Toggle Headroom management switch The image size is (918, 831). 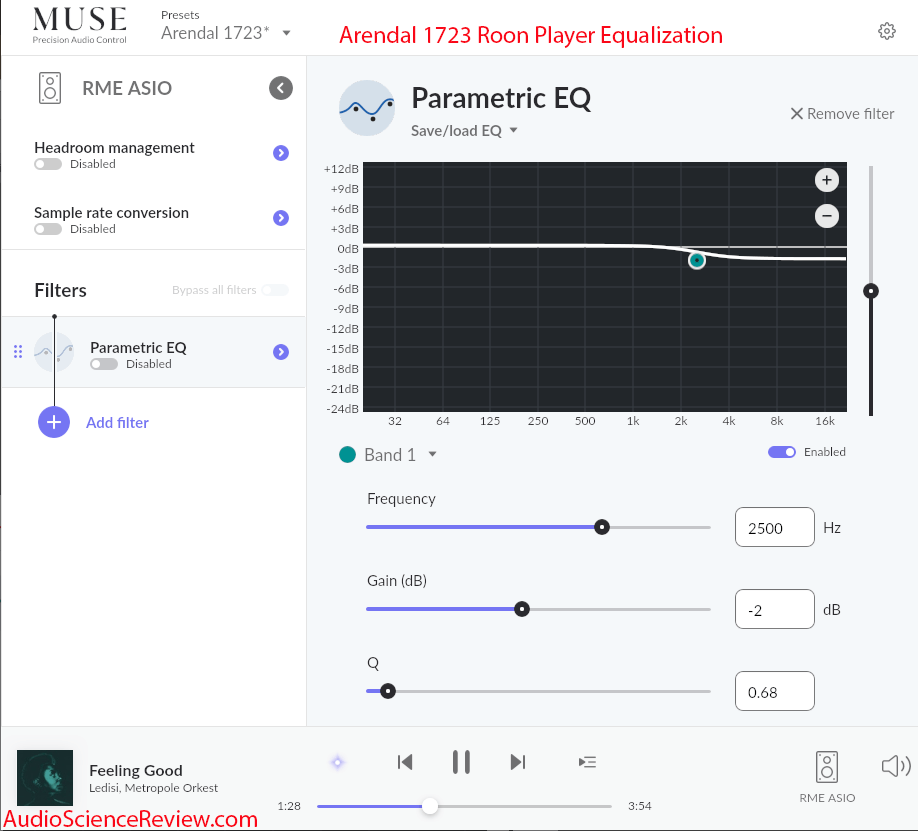(x=48, y=164)
